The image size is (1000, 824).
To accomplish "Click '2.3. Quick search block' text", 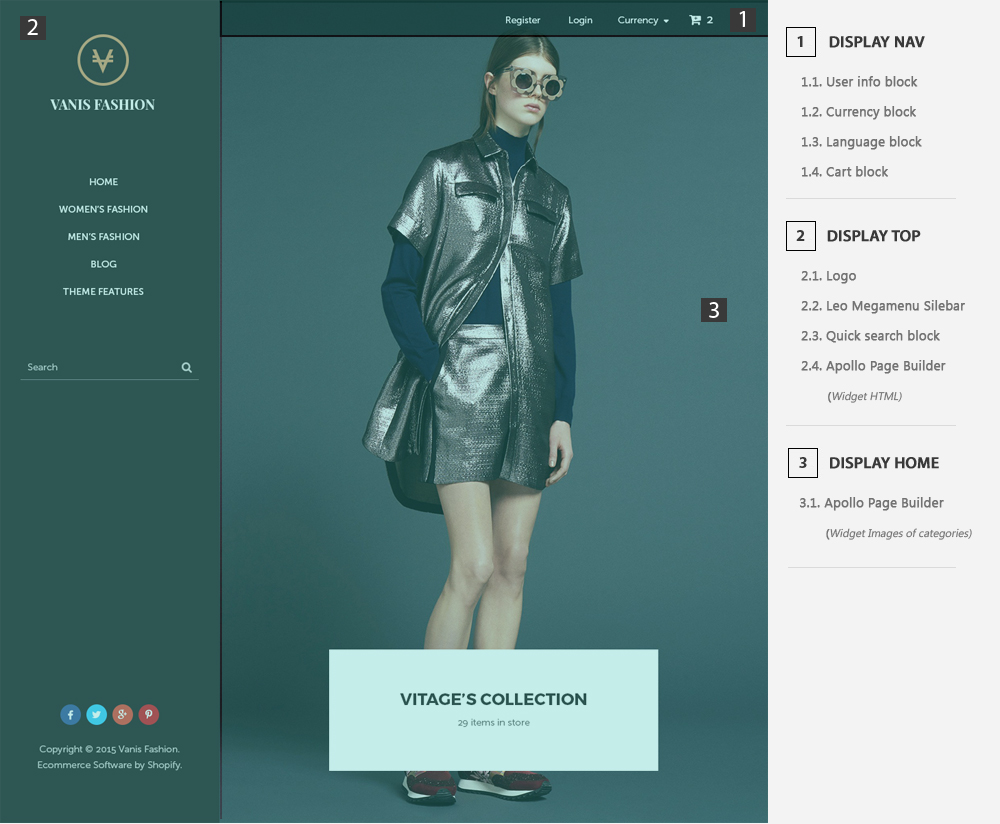I will point(871,336).
